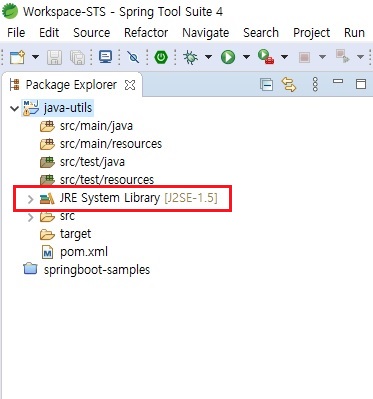
Task: Click the Debug bug icon
Action: 190,57
